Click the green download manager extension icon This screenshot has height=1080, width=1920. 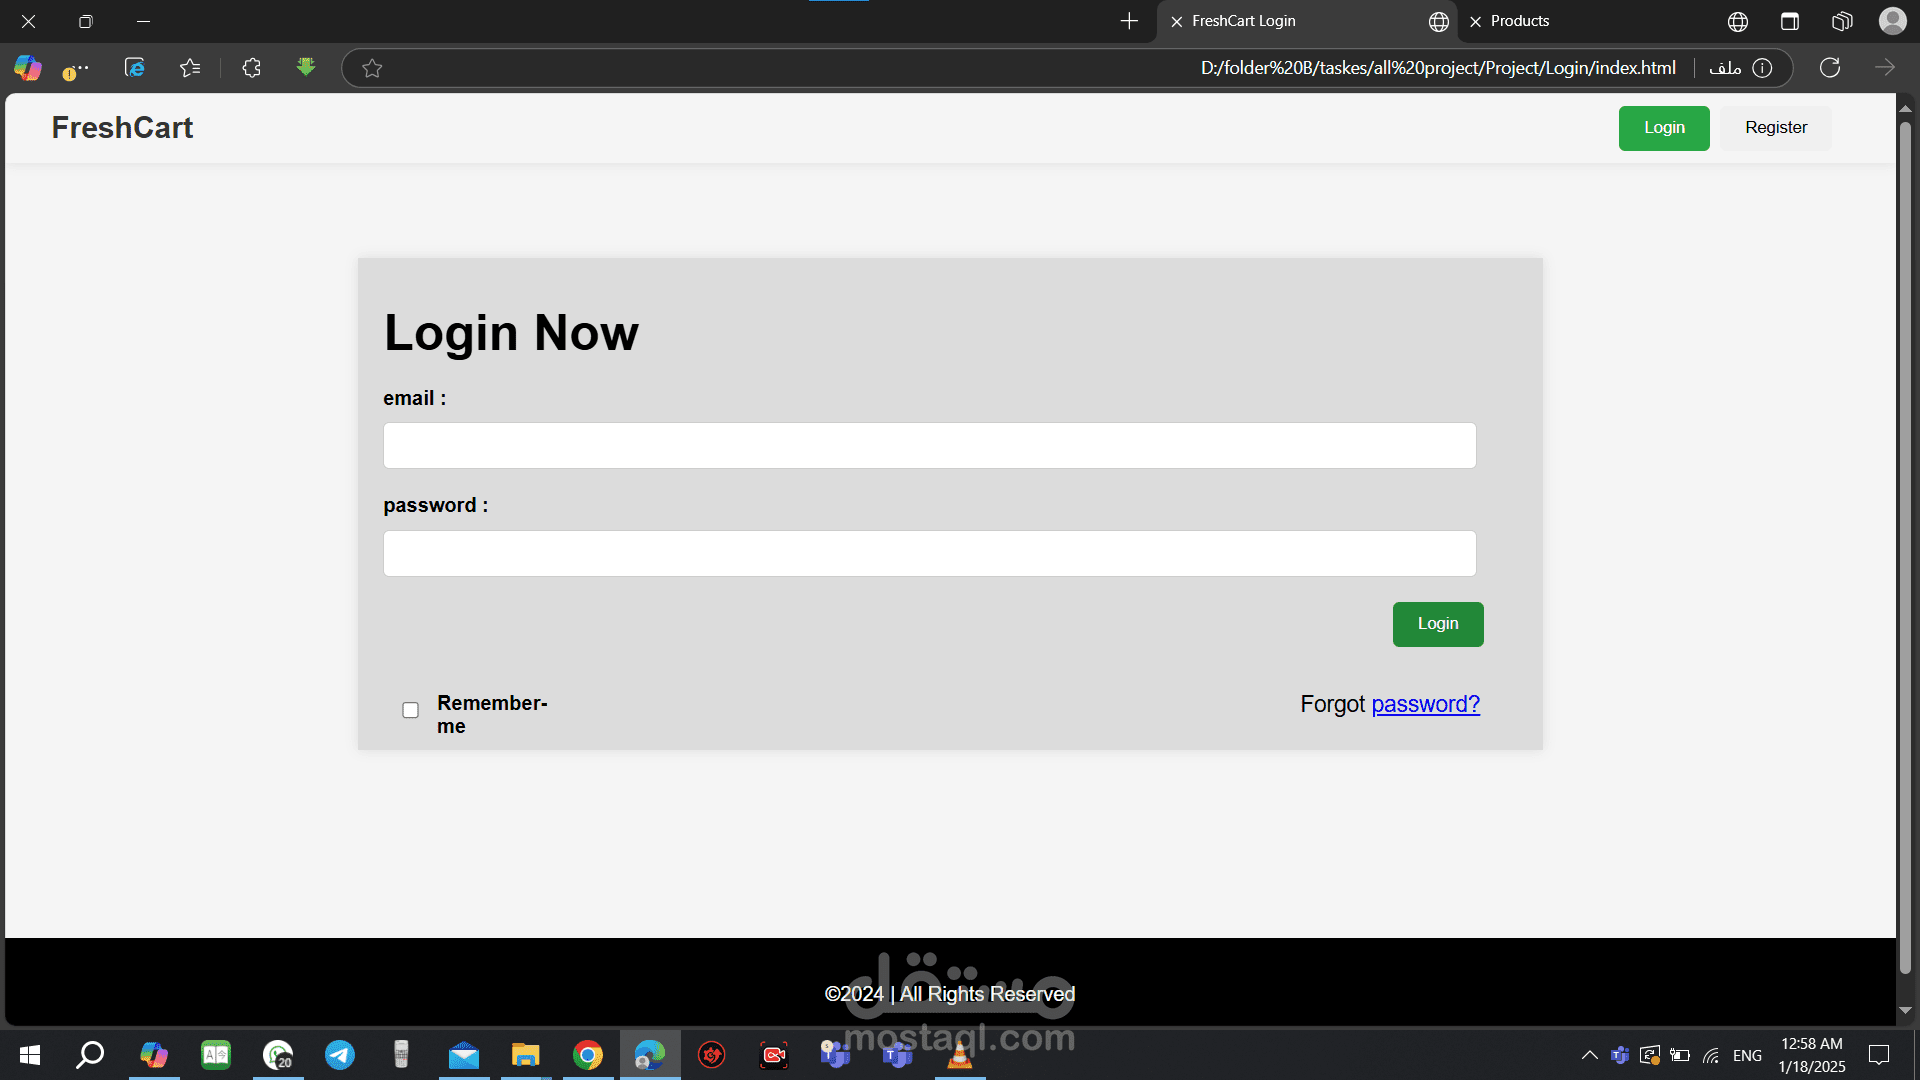coord(306,67)
